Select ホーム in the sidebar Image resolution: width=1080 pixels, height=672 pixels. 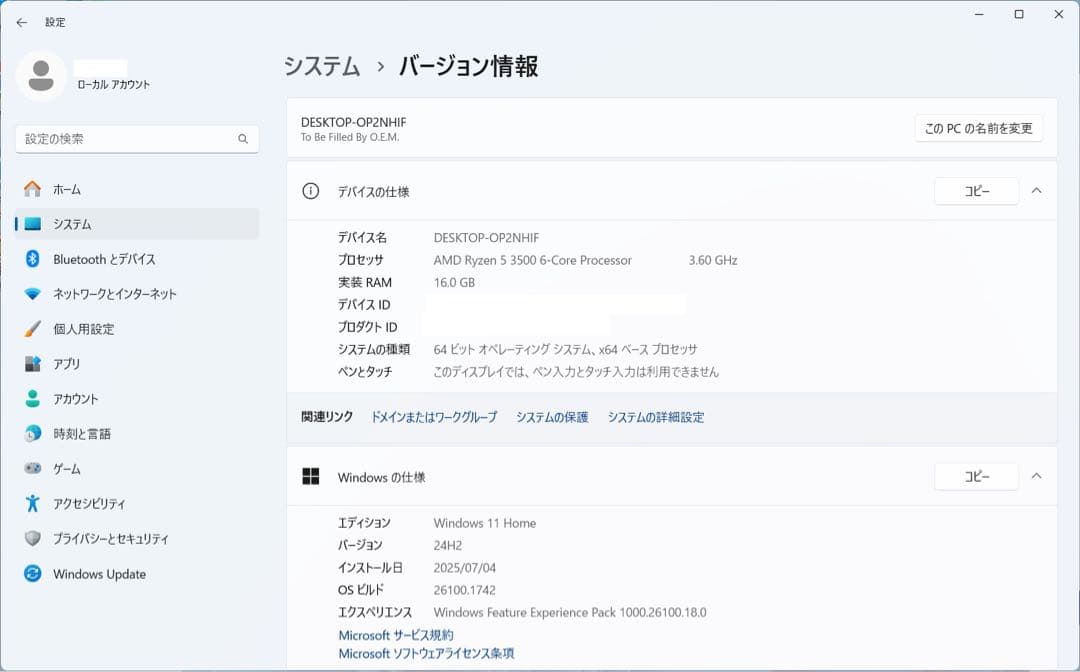coord(68,188)
